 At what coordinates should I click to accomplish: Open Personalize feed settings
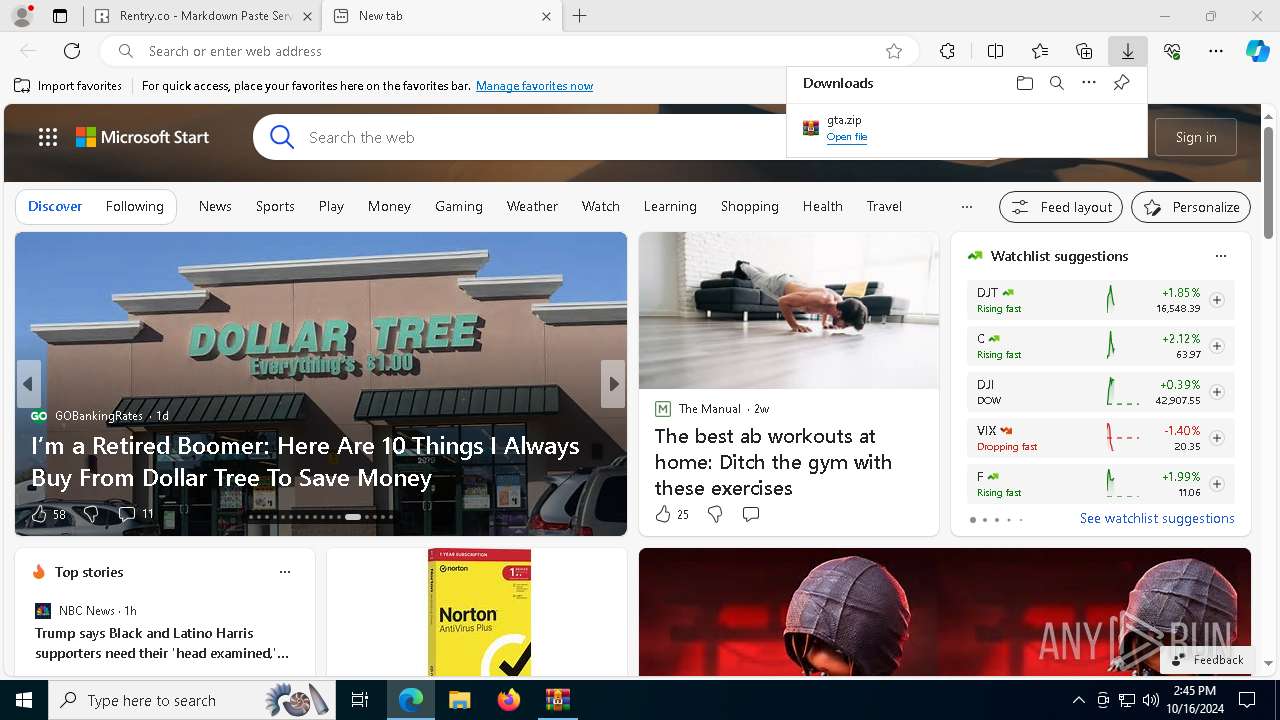[1191, 207]
